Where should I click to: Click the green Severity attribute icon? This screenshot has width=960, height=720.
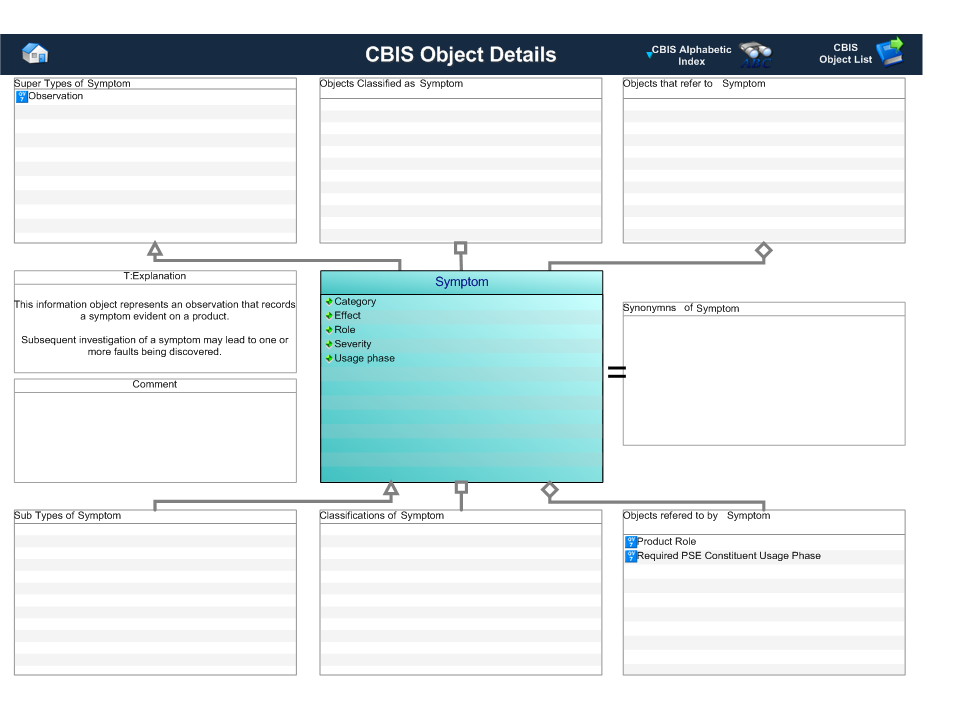329,344
